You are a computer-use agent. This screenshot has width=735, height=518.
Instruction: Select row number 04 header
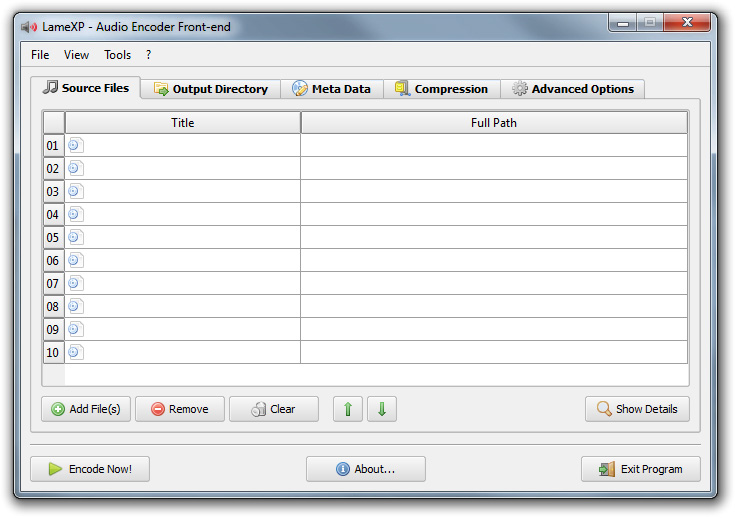tap(53, 214)
